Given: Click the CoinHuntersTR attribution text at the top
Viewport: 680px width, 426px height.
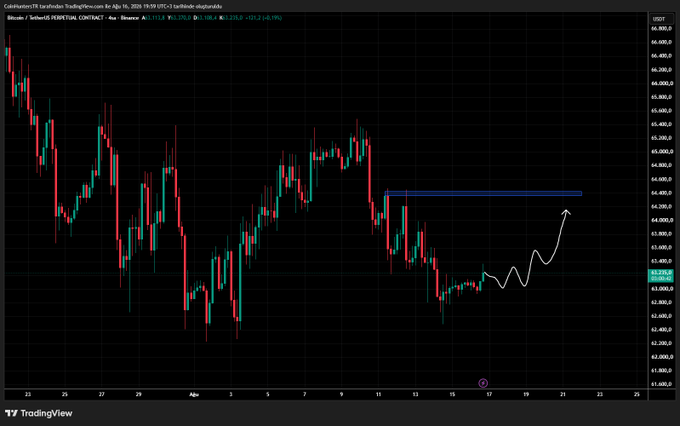Looking at the screenshot, I should coord(113,7).
